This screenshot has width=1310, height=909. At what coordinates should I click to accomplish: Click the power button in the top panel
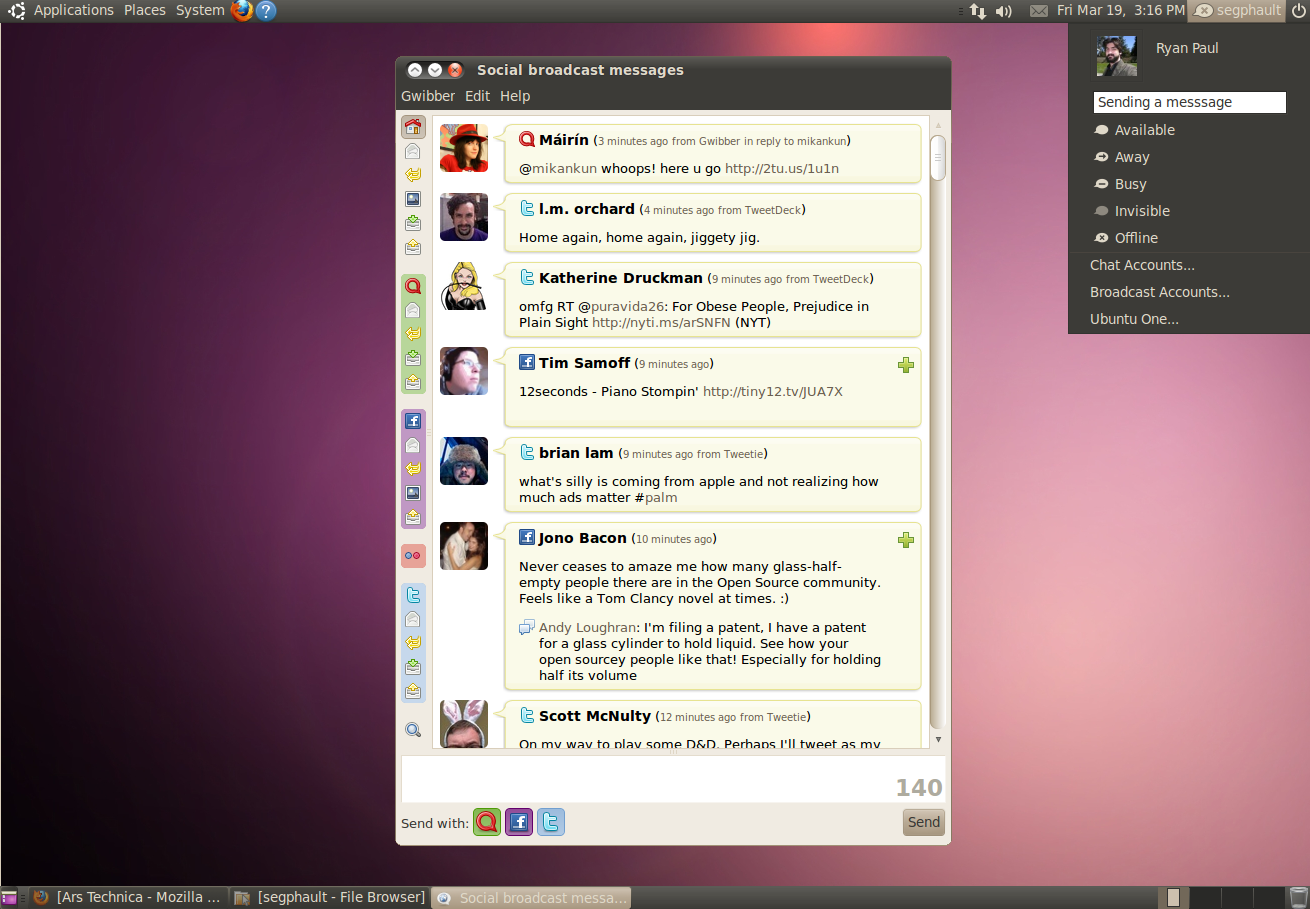1299,11
